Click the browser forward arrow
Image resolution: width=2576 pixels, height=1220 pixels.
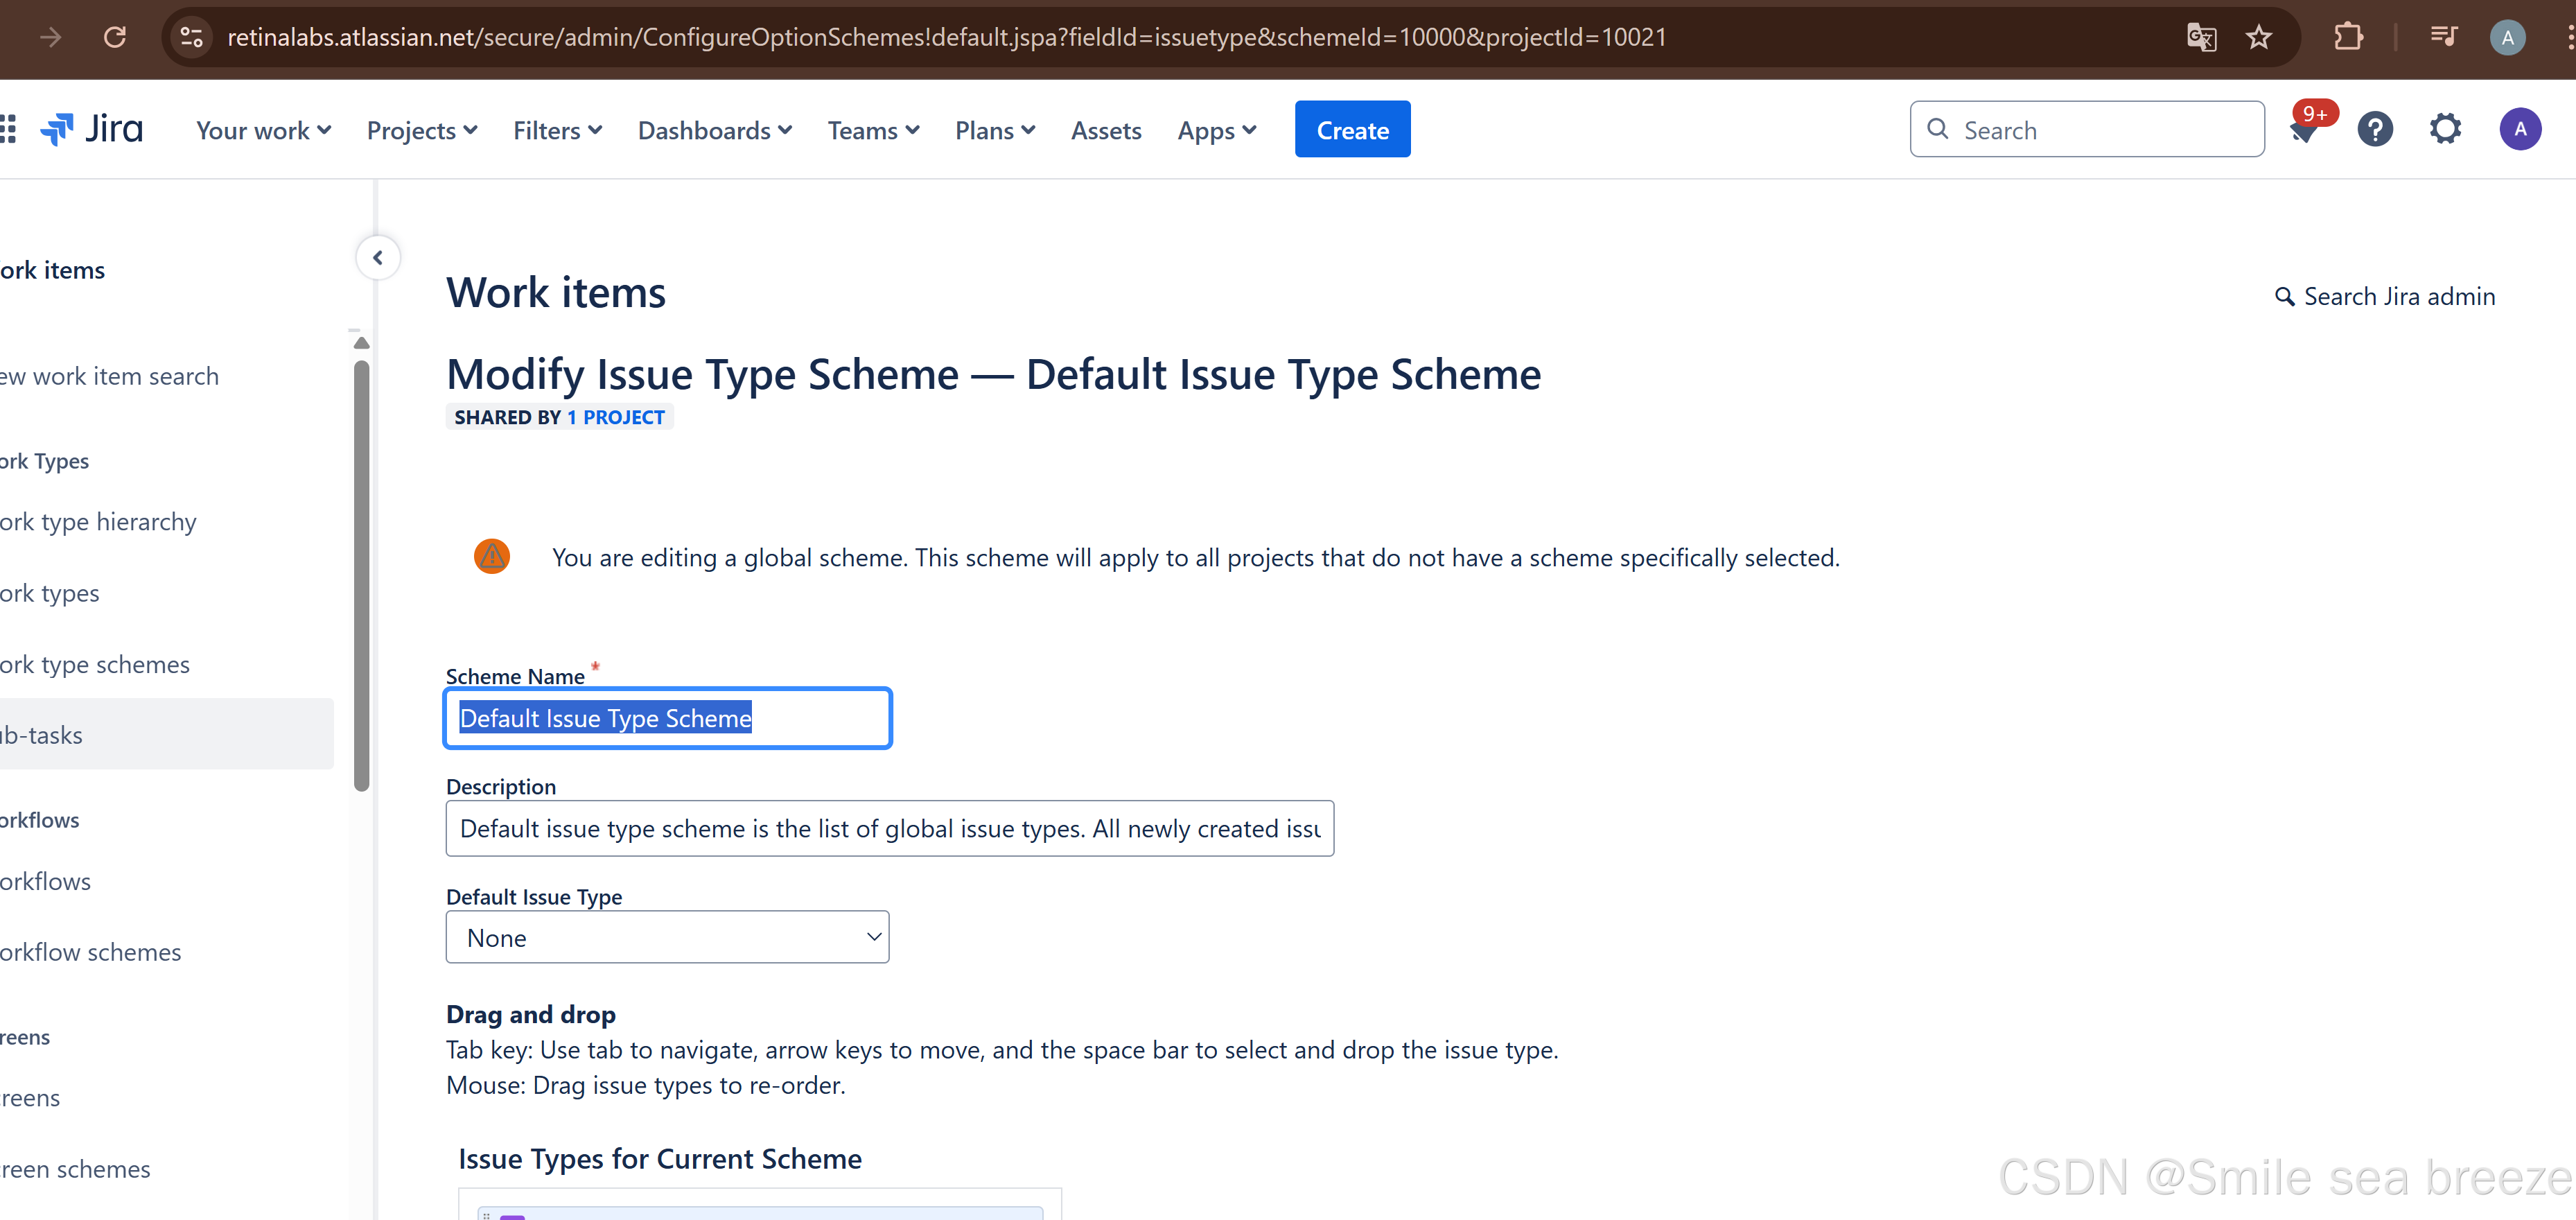pyautogui.click(x=49, y=37)
